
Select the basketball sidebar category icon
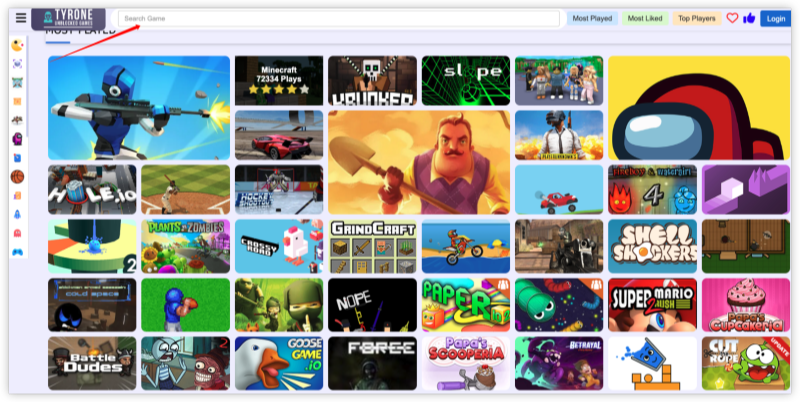[17, 177]
